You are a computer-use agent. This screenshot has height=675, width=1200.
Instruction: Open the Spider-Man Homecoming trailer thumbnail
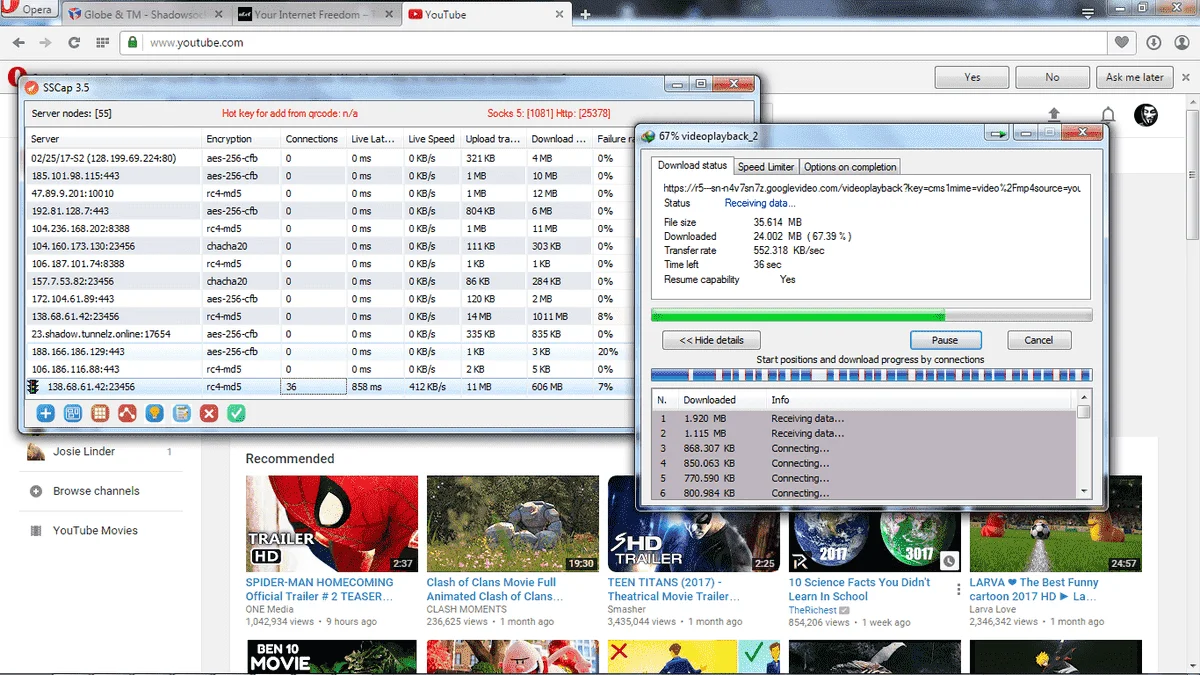point(332,523)
